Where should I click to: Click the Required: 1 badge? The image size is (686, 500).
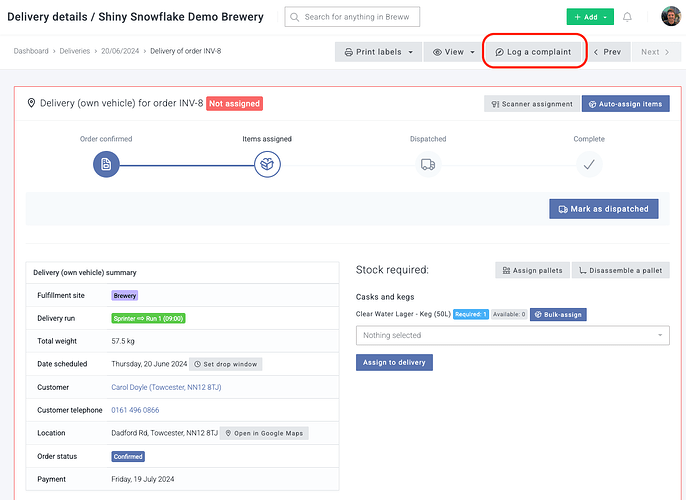pyautogui.click(x=471, y=315)
